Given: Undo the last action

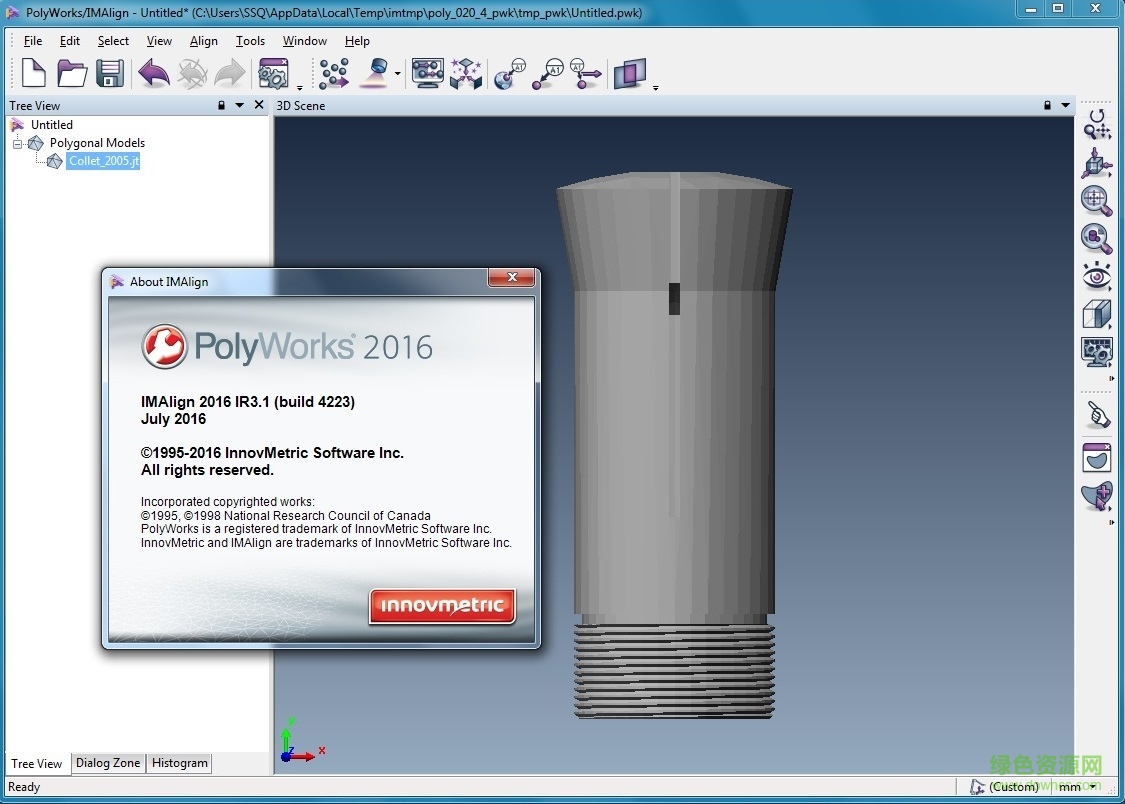Looking at the screenshot, I should click(x=151, y=73).
